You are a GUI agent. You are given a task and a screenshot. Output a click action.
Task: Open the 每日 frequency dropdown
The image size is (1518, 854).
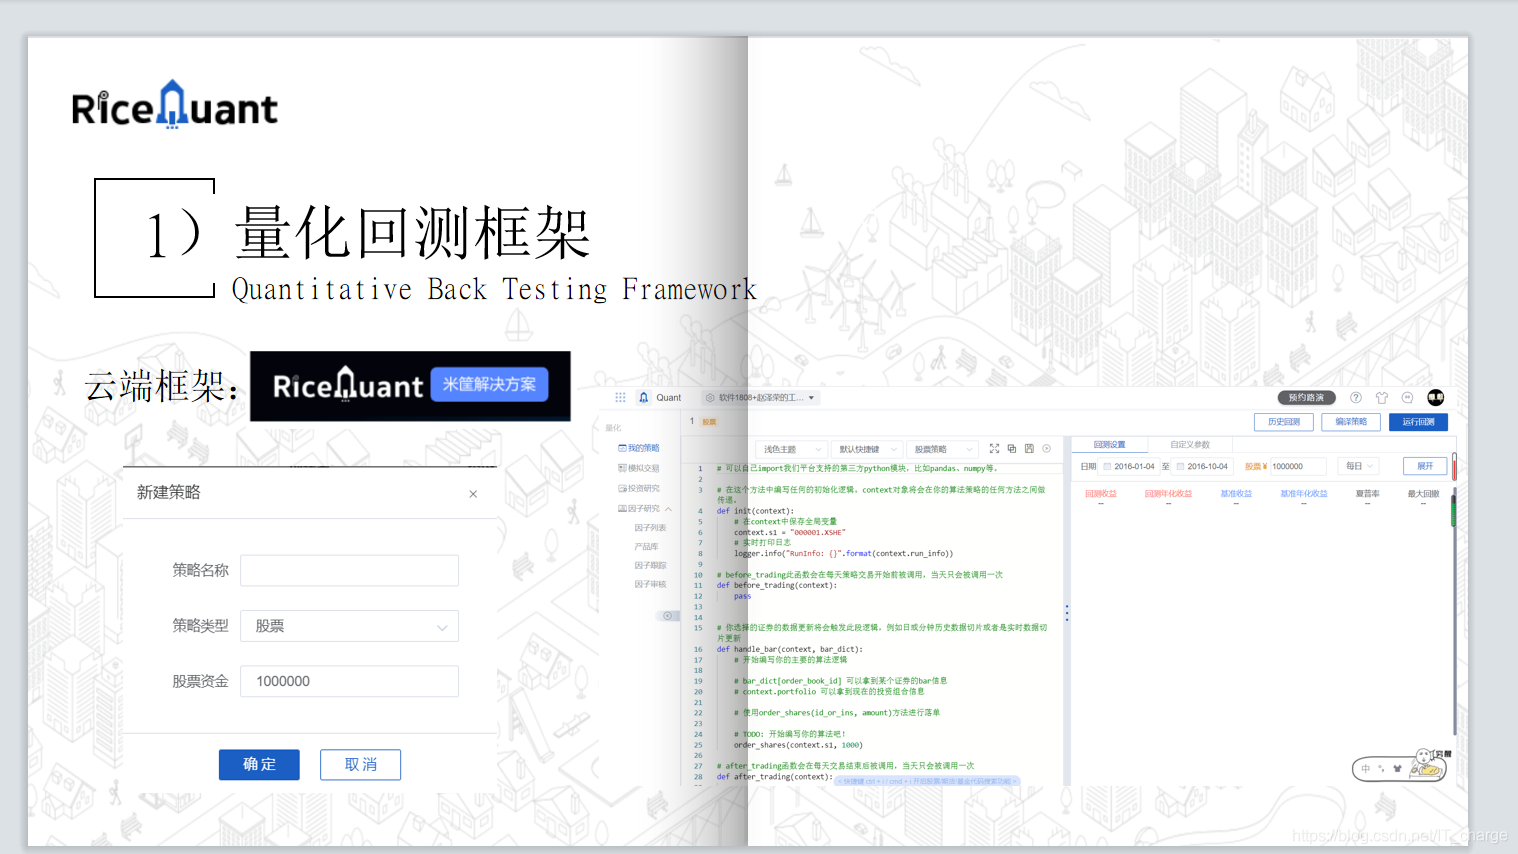[1360, 466]
